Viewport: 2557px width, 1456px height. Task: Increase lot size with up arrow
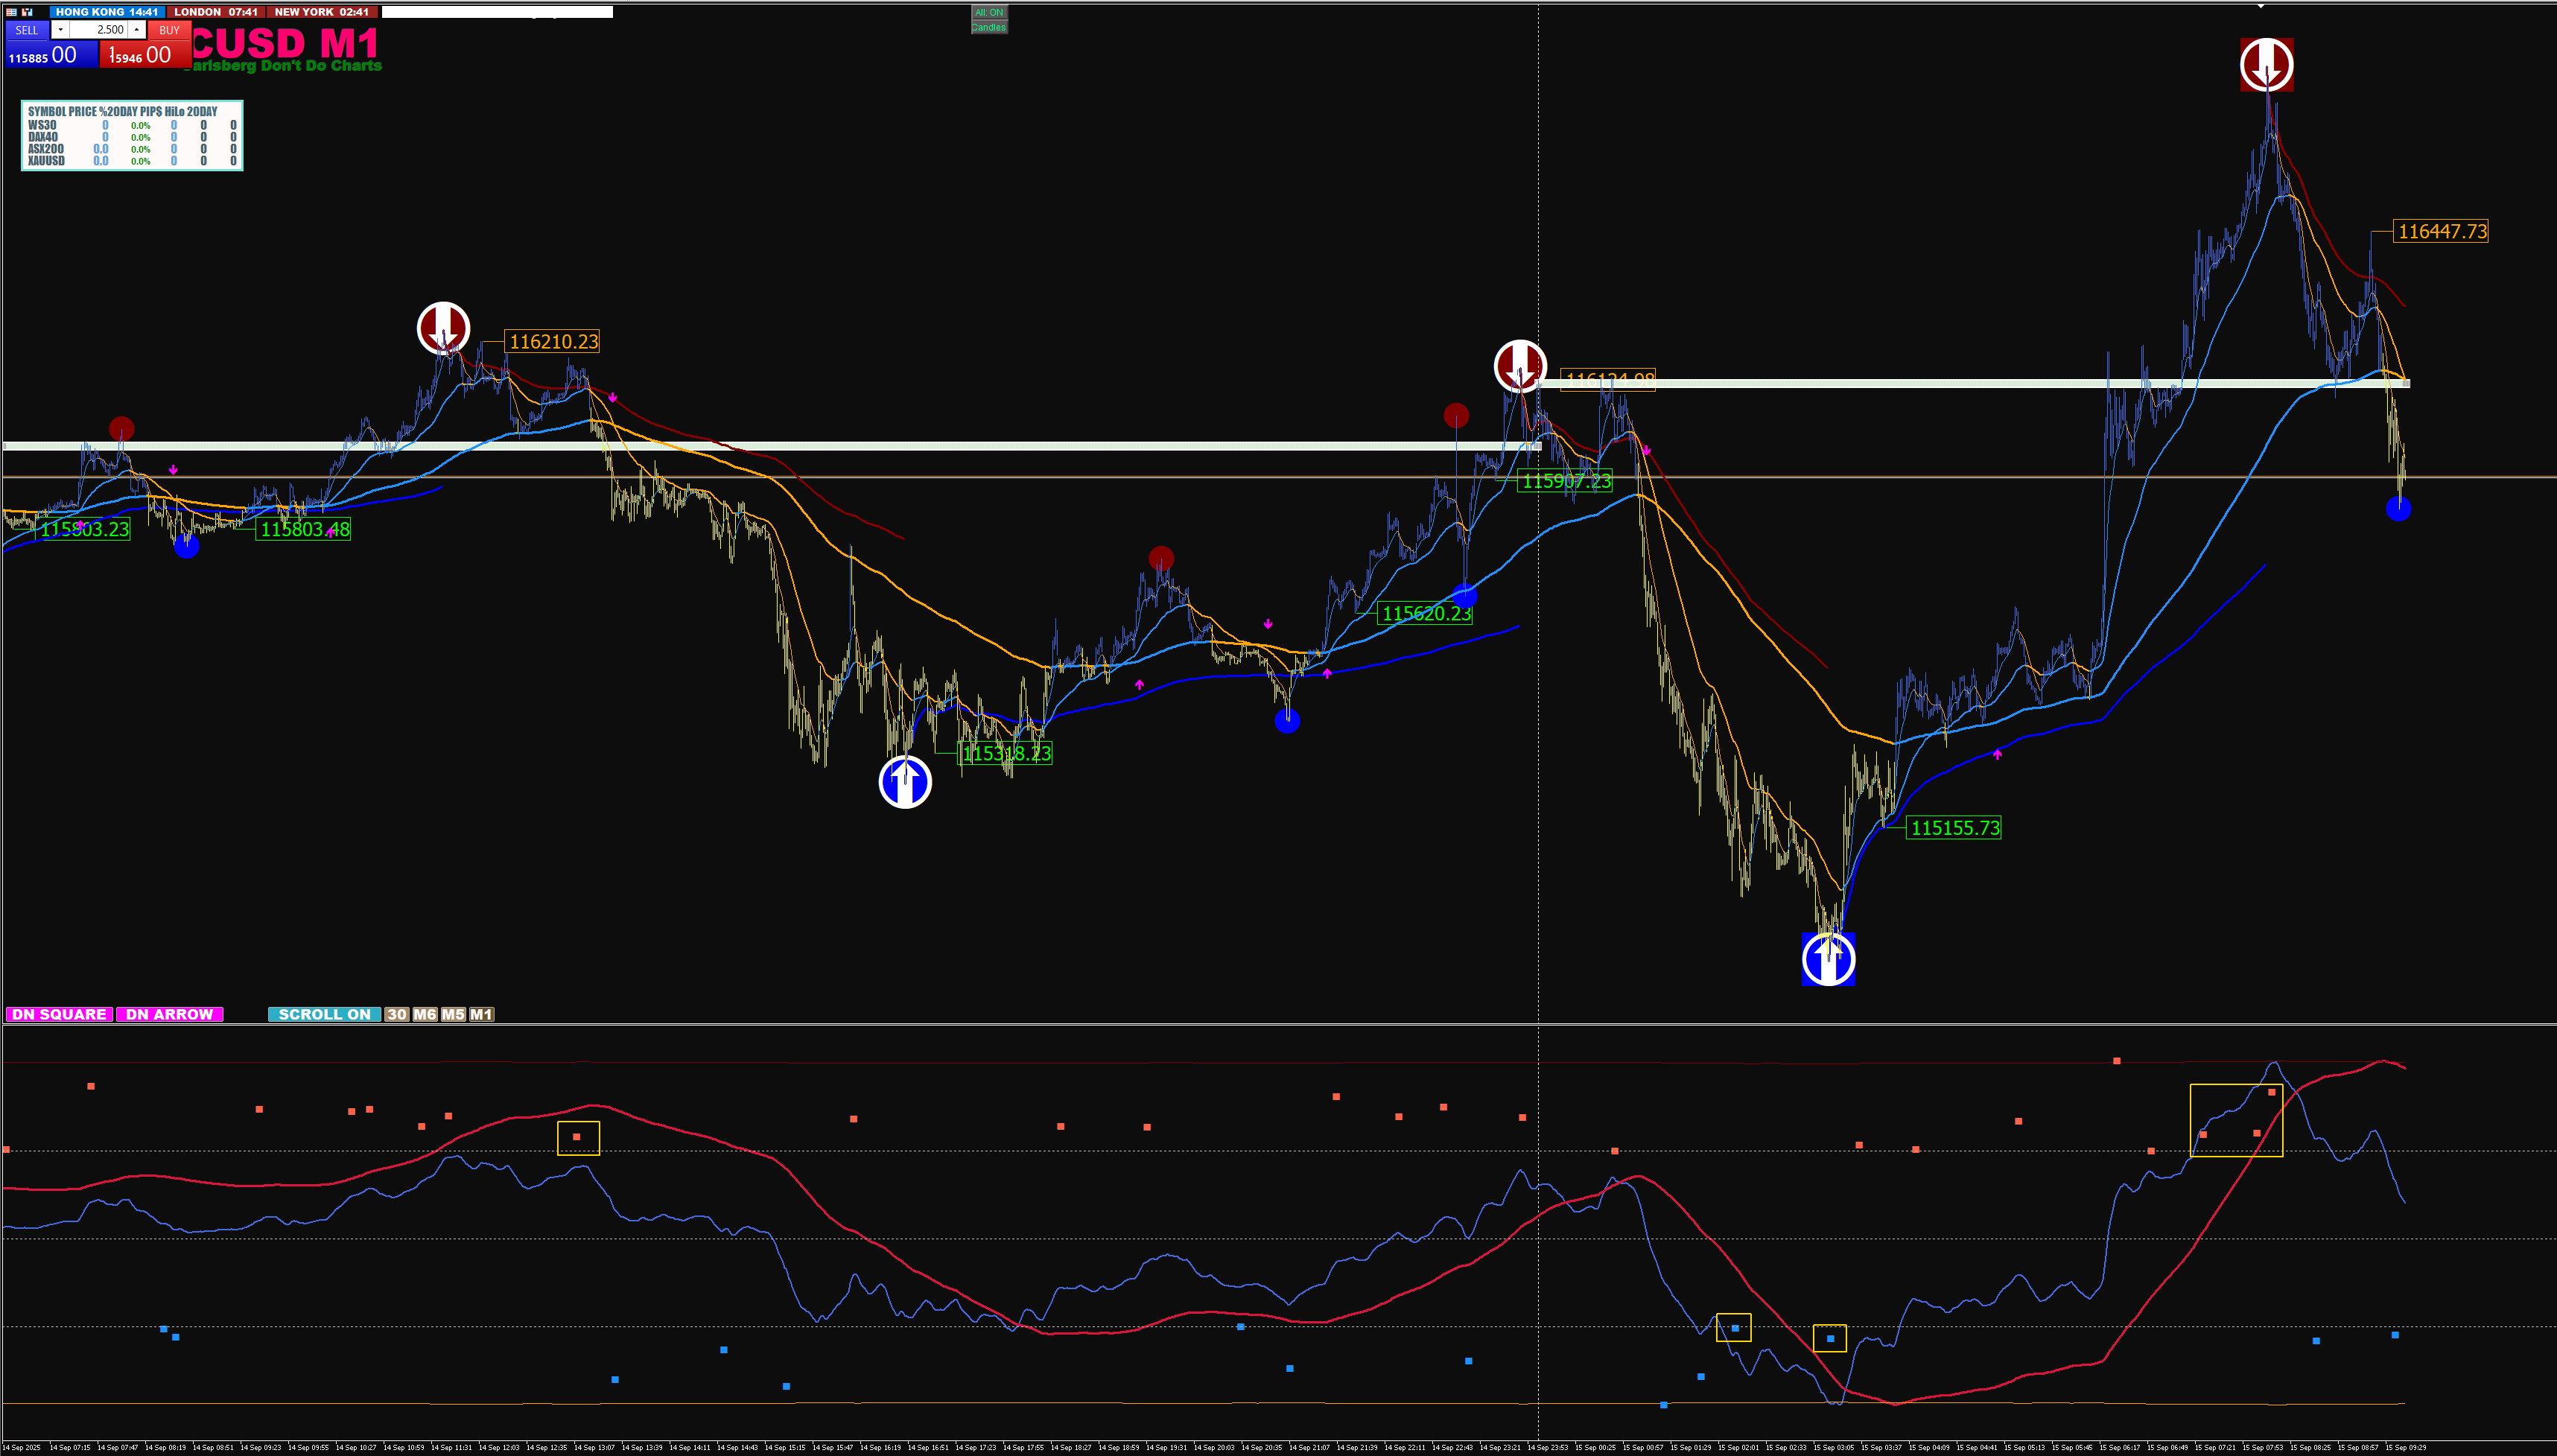coord(137,30)
